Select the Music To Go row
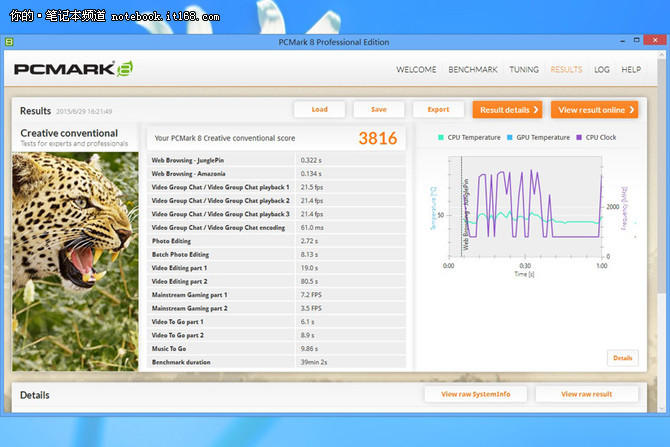This screenshot has width=670, height=447. pos(276,349)
